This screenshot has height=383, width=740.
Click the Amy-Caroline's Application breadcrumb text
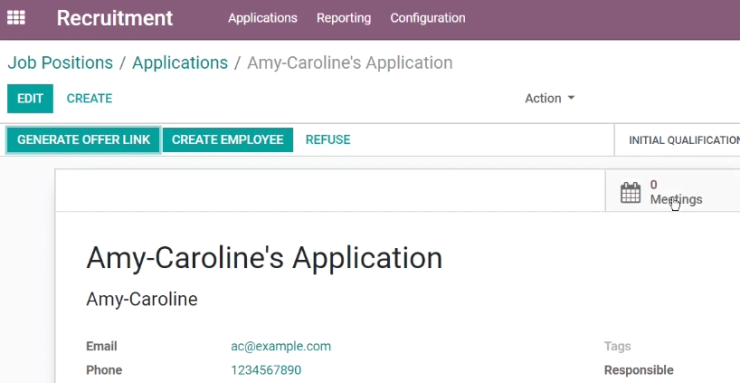click(x=350, y=63)
